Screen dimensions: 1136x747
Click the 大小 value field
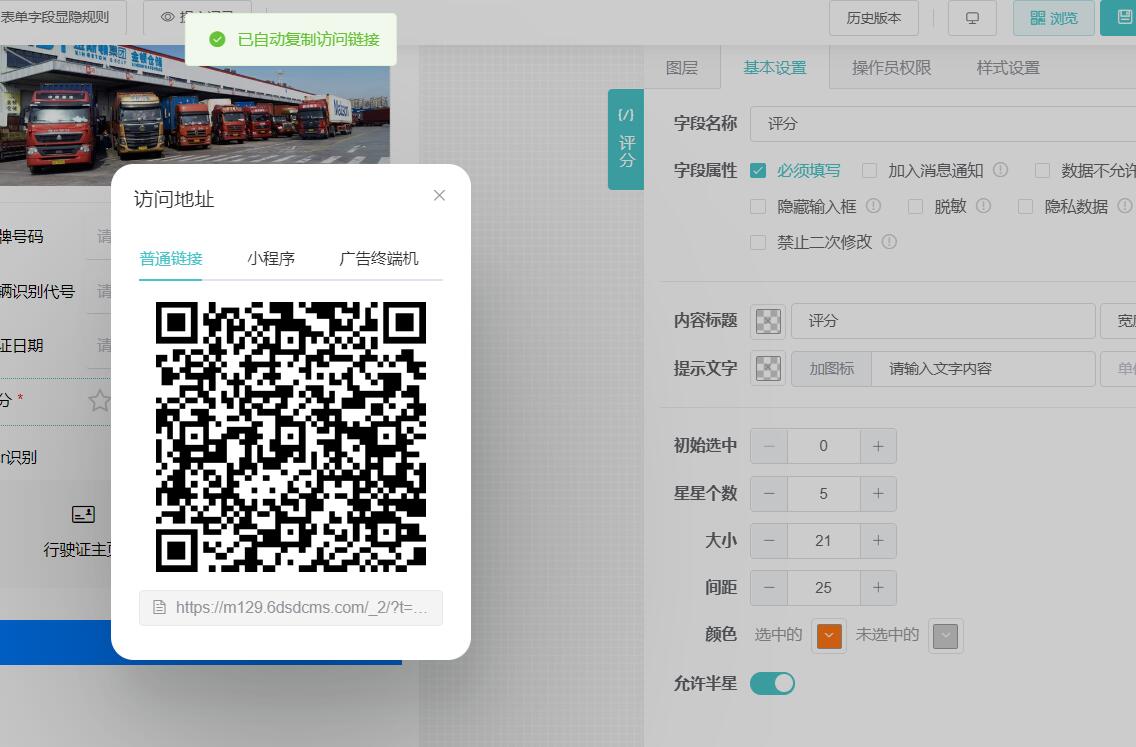coord(824,541)
